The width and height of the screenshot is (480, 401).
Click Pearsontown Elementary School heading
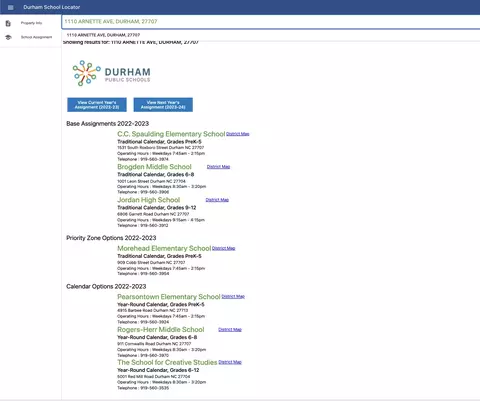pos(169,297)
